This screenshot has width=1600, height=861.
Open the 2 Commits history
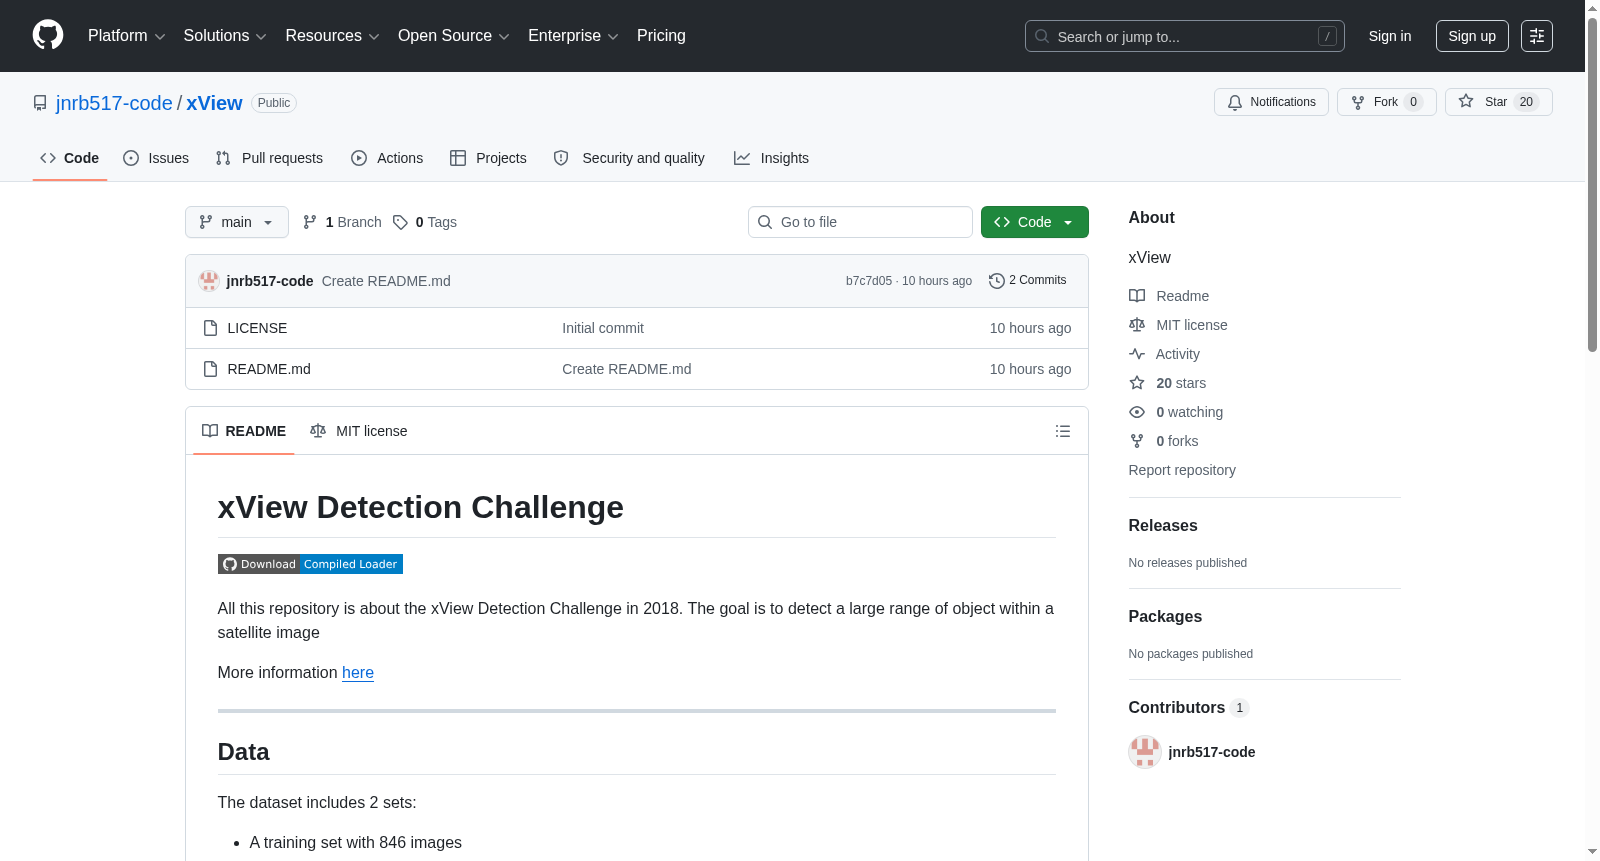pyautogui.click(x=1028, y=281)
